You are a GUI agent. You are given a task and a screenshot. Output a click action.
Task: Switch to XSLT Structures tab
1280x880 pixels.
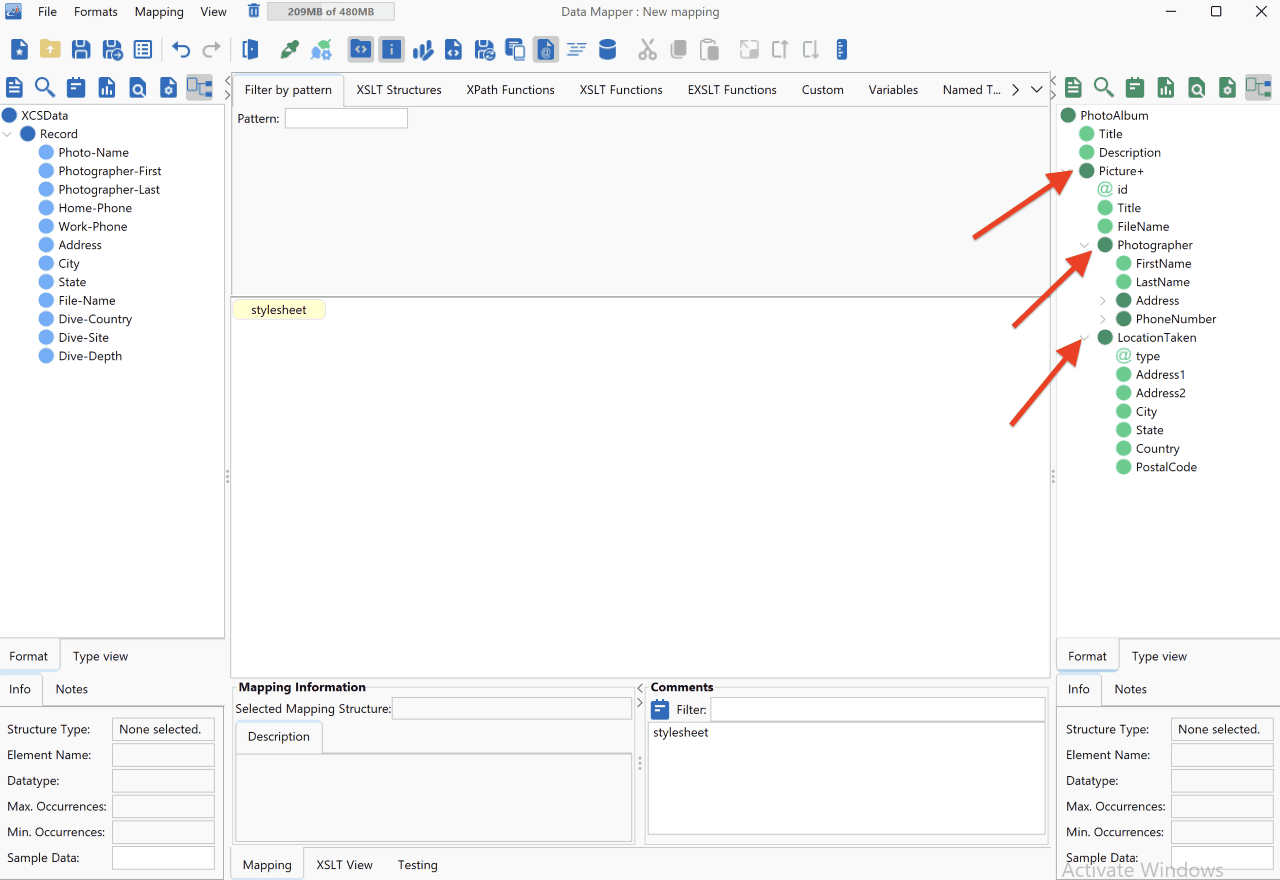pos(399,90)
